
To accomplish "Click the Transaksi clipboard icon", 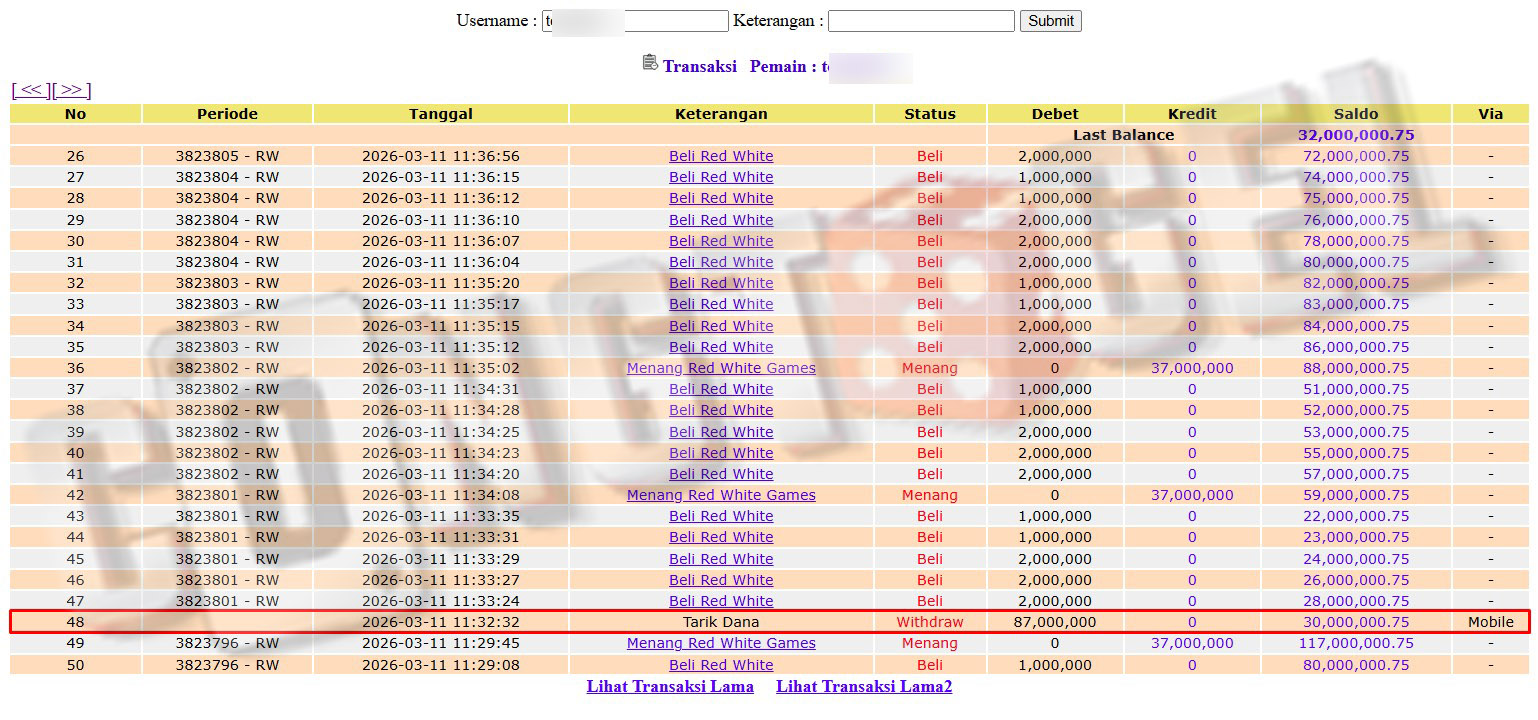I will coord(650,63).
